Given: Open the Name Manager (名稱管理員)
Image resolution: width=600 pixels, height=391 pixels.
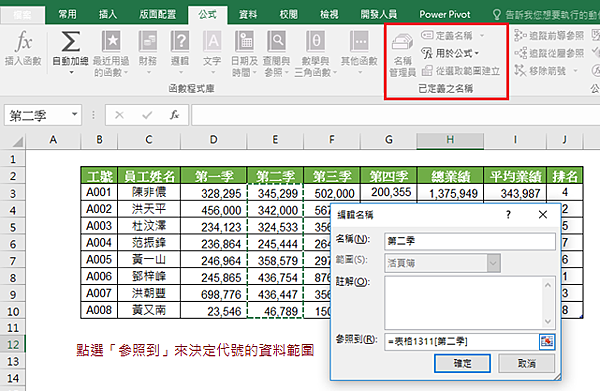Looking at the screenshot, I should click(x=402, y=55).
